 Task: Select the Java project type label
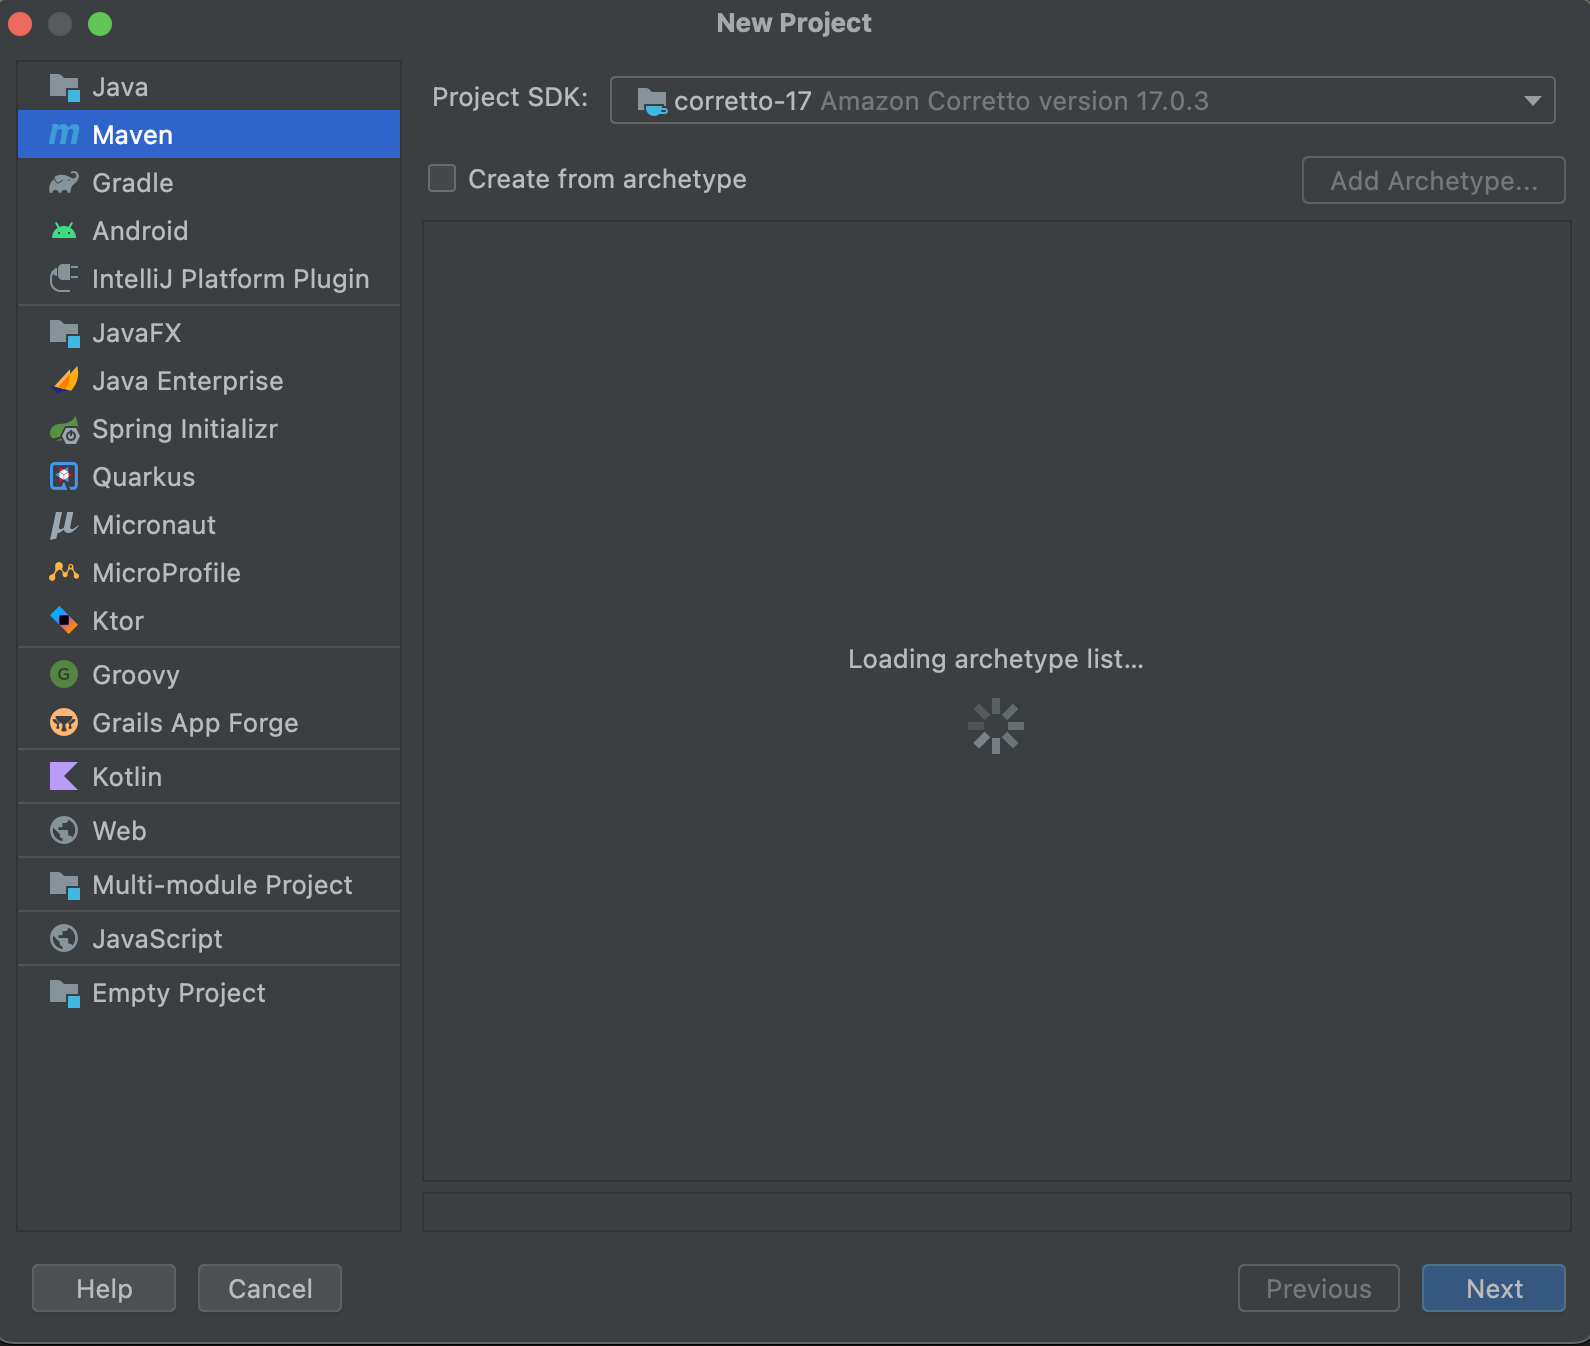120,87
